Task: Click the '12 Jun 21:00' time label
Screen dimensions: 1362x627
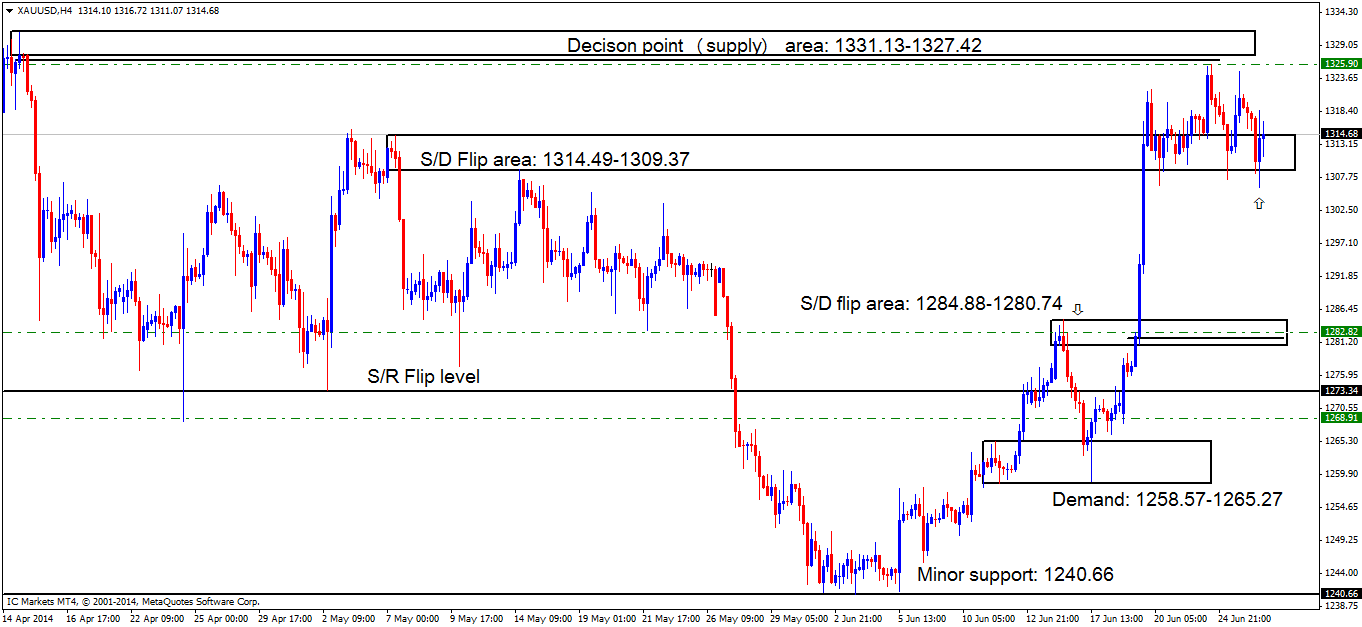Action: 1053,619
